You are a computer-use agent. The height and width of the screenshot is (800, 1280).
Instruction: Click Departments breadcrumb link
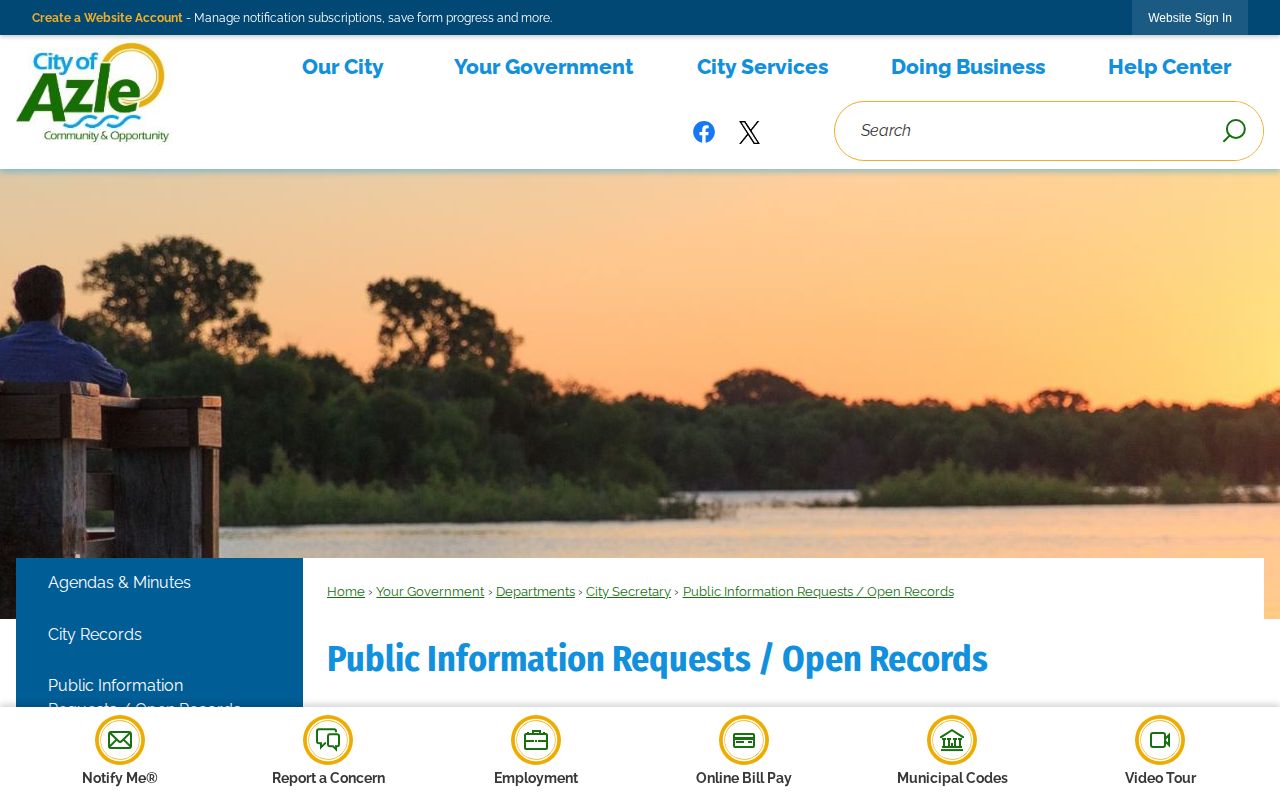tap(535, 592)
